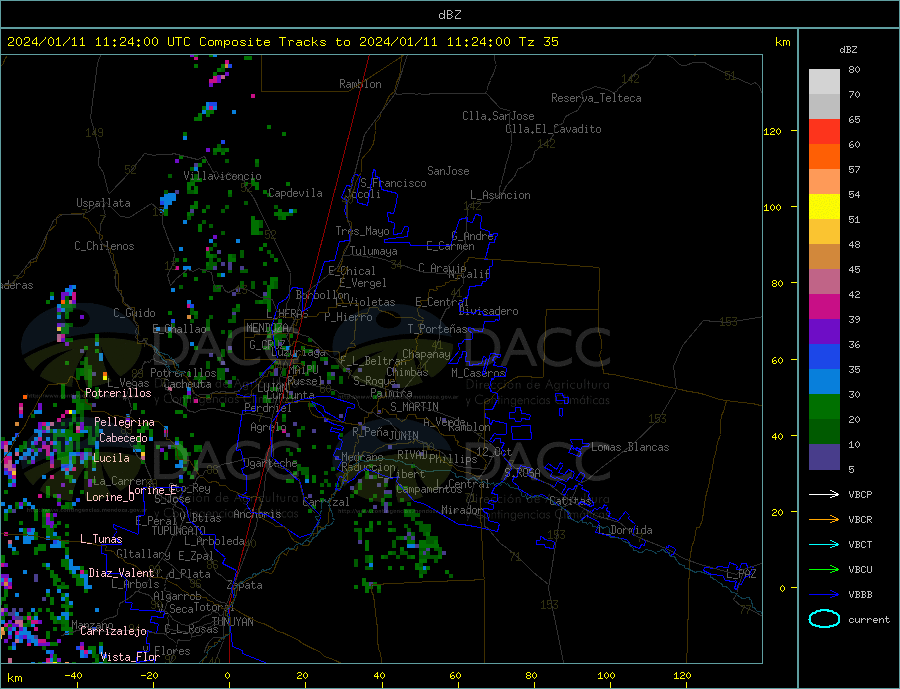Click the white VBCP arrow icon
The height and width of the screenshot is (689, 900).
point(824,494)
